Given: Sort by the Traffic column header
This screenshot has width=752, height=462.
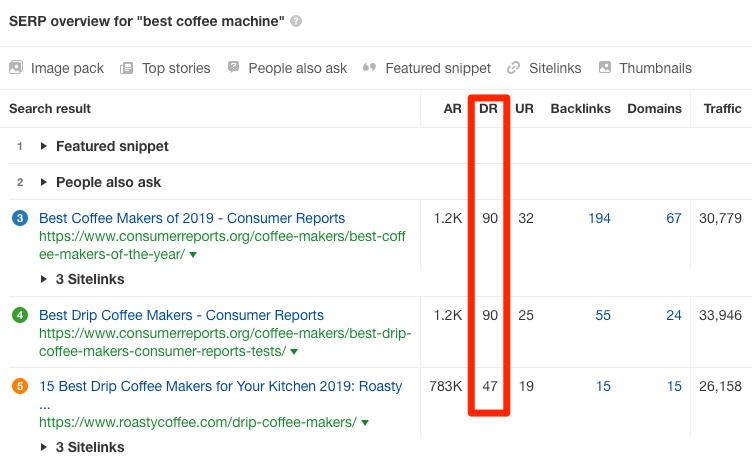Looking at the screenshot, I should [722, 108].
